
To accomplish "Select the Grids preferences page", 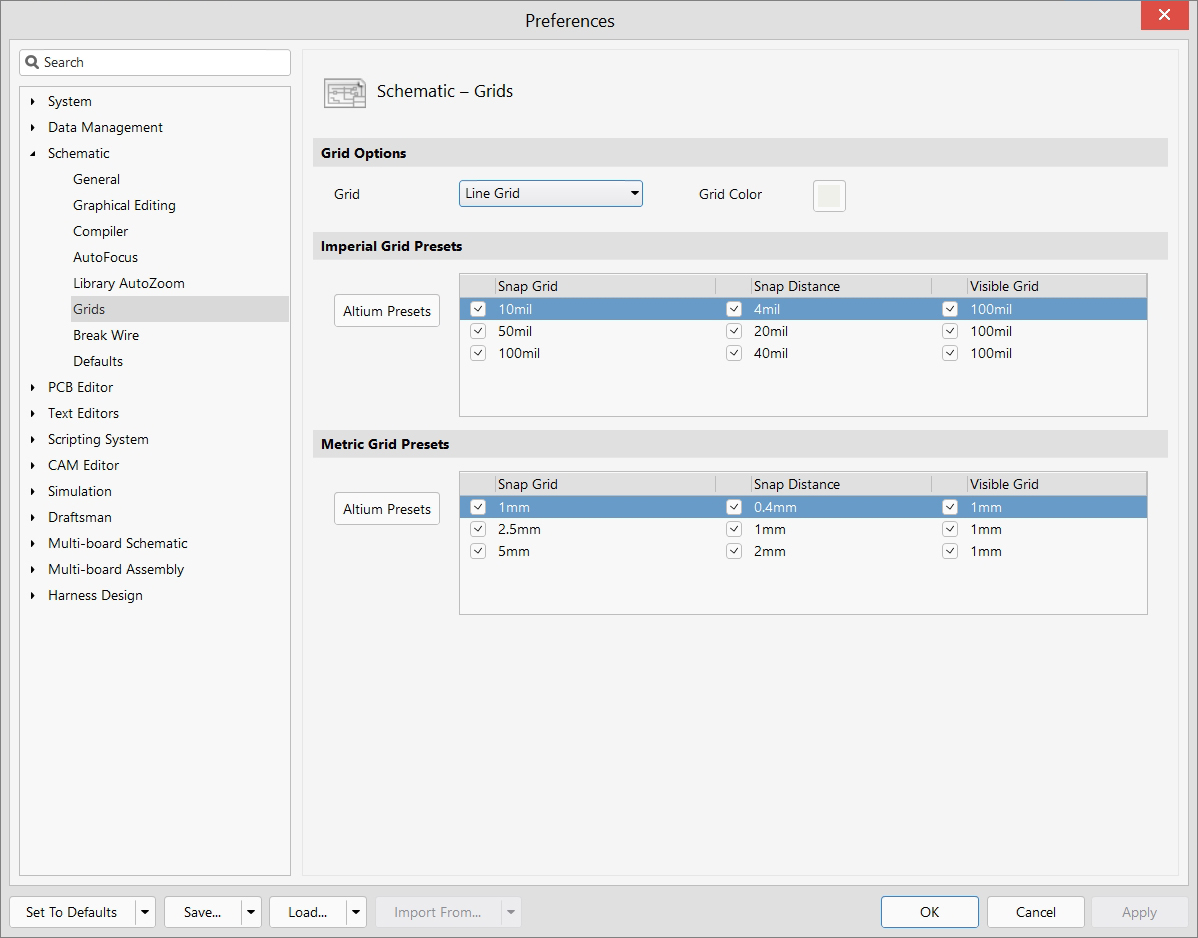I will pos(180,309).
